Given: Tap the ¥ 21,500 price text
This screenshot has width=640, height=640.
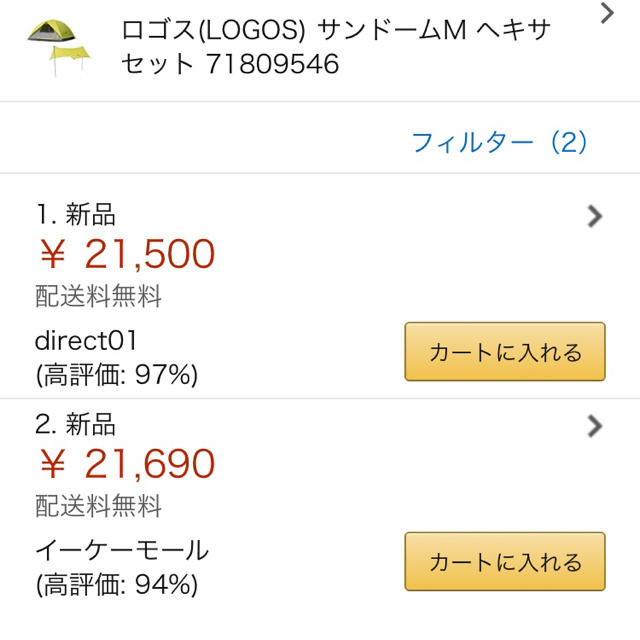Looking at the screenshot, I should pos(127,254).
